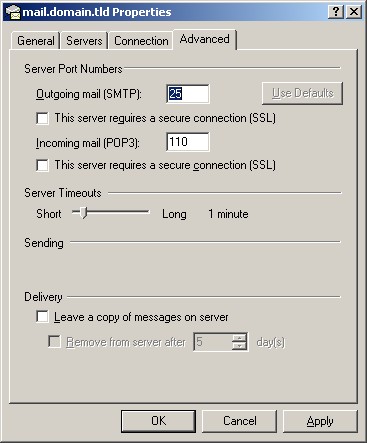
Task: Toggle Remove from server after checkbox
Action: tap(54, 342)
